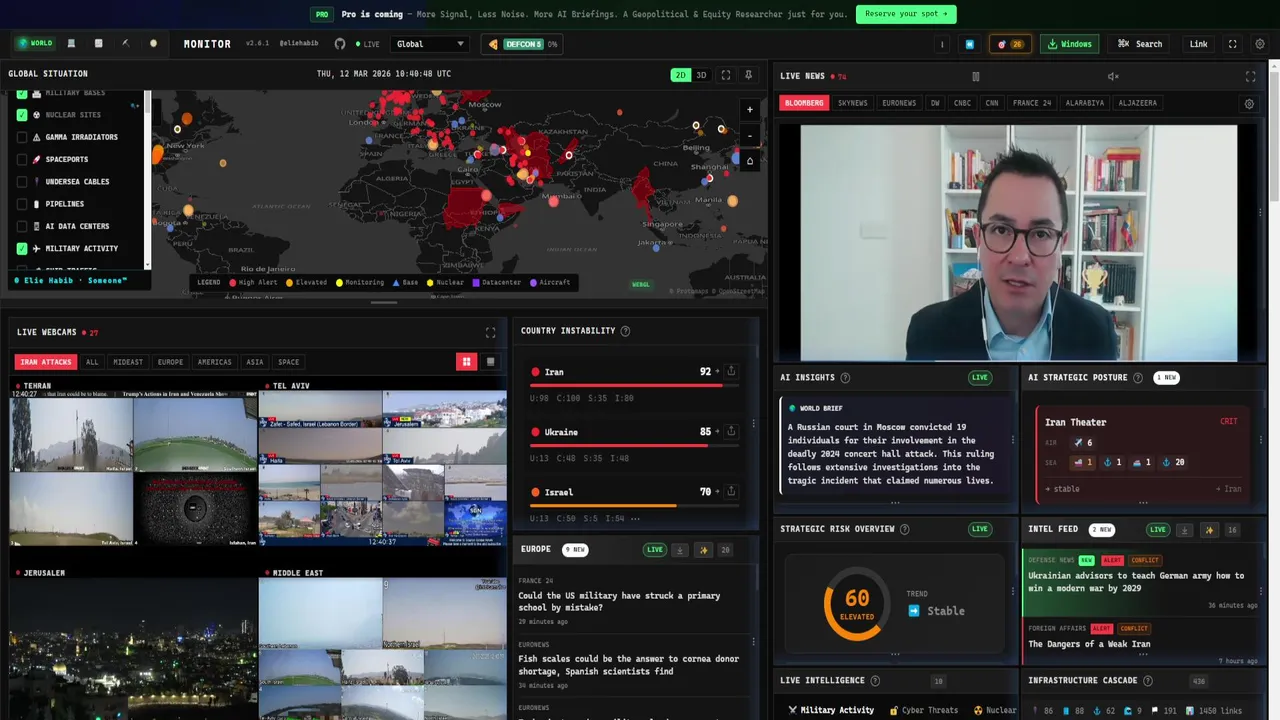The image size is (1280, 720).
Task: Select the Military Activity intelligence tab
Action: click(x=831, y=710)
